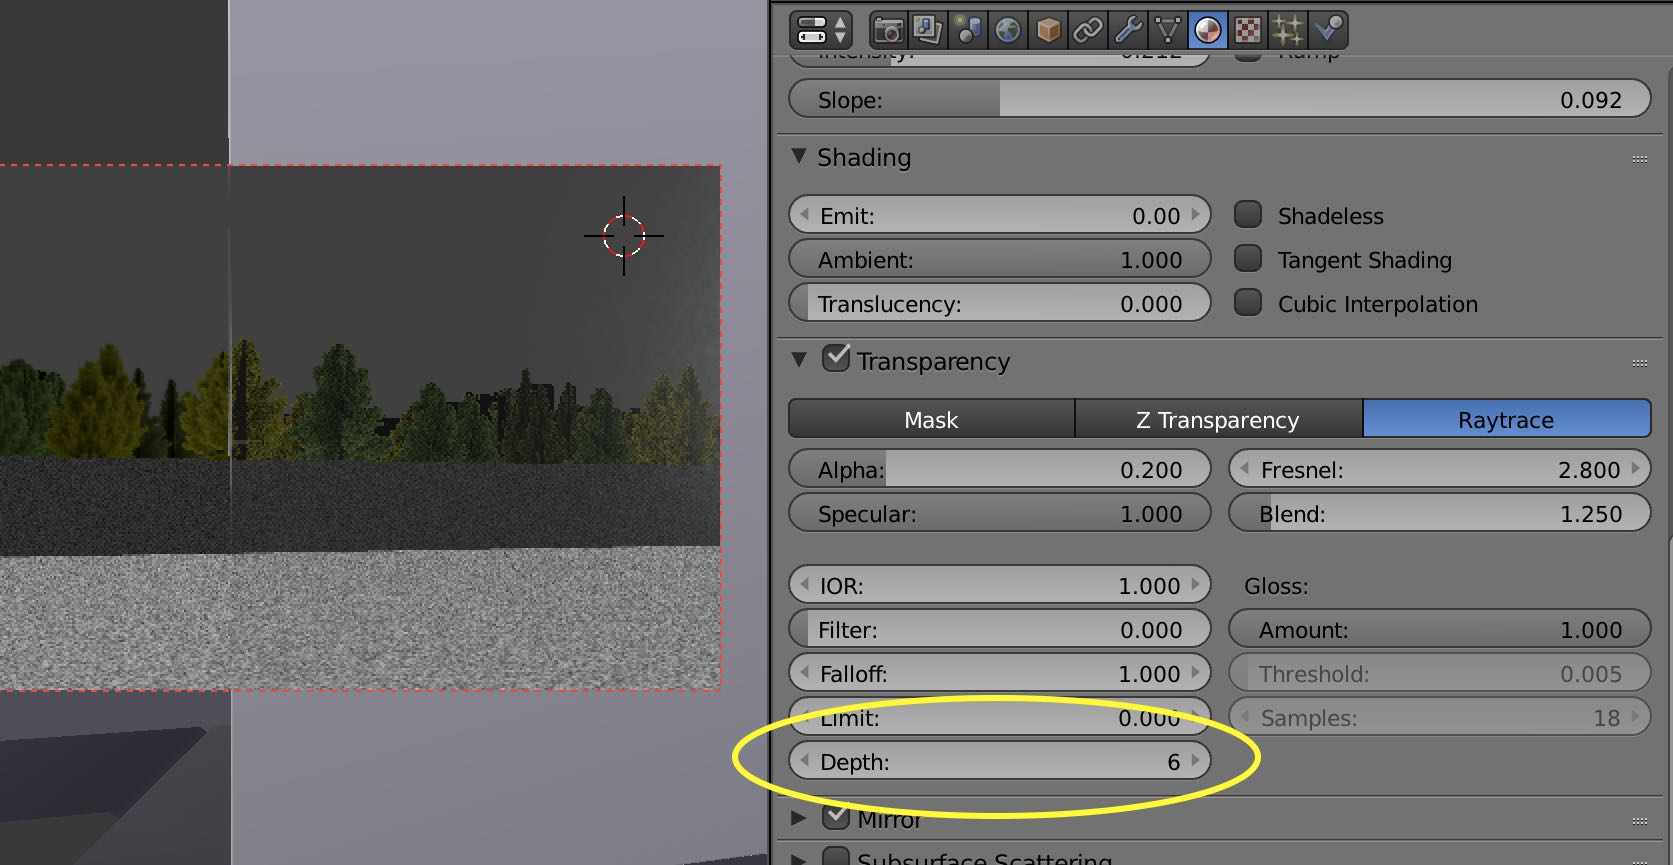Open the Scene properties tab

click(x=968, y=30)
